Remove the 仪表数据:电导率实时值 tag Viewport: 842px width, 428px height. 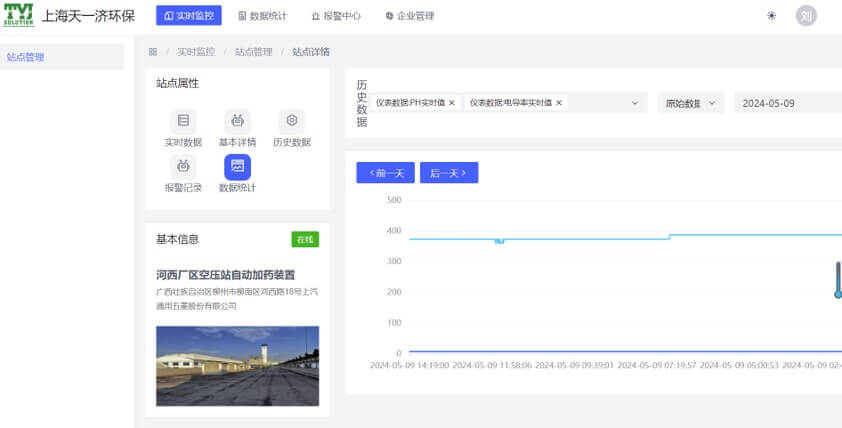559,103
